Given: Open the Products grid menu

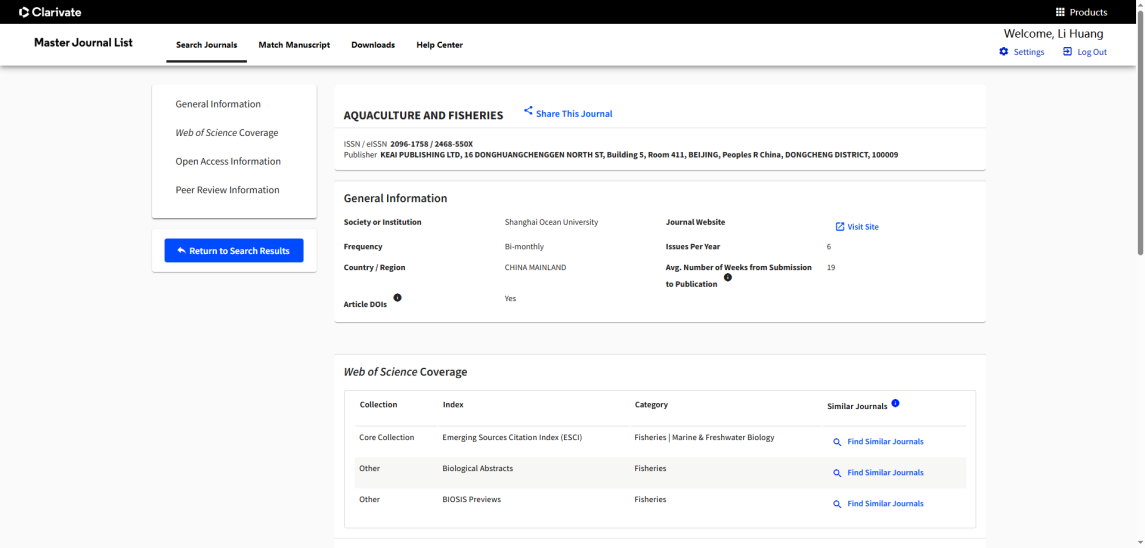Looking at the screenshot, I should [1060, 12].
